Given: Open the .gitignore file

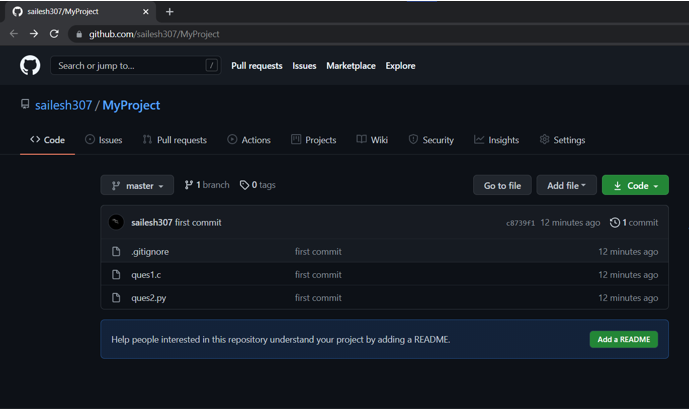Looking at the screenshot, I should (150, 252).
